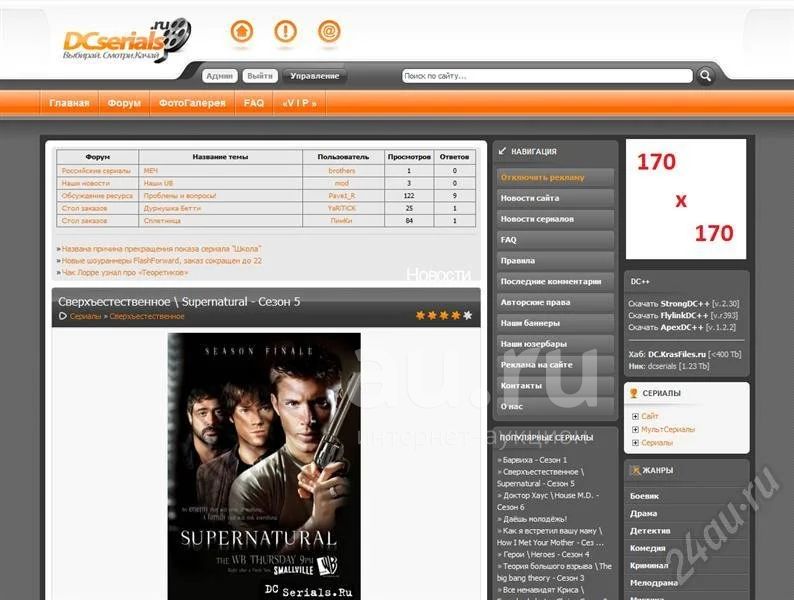Open the FAQ tab in orange bar
This screenshot has width=794, height=600.
pyautogui.click(x=254, y=103)
